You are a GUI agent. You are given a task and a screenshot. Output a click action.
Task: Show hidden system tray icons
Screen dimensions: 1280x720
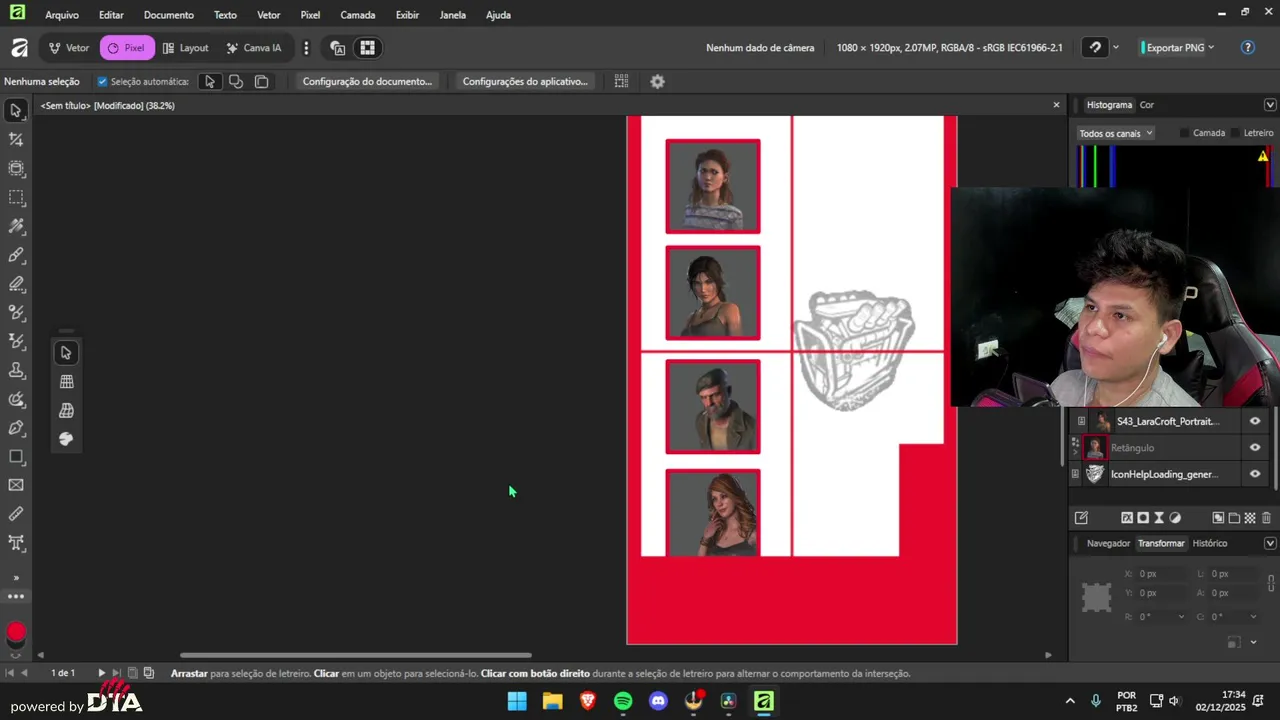tap(1070, 701)
